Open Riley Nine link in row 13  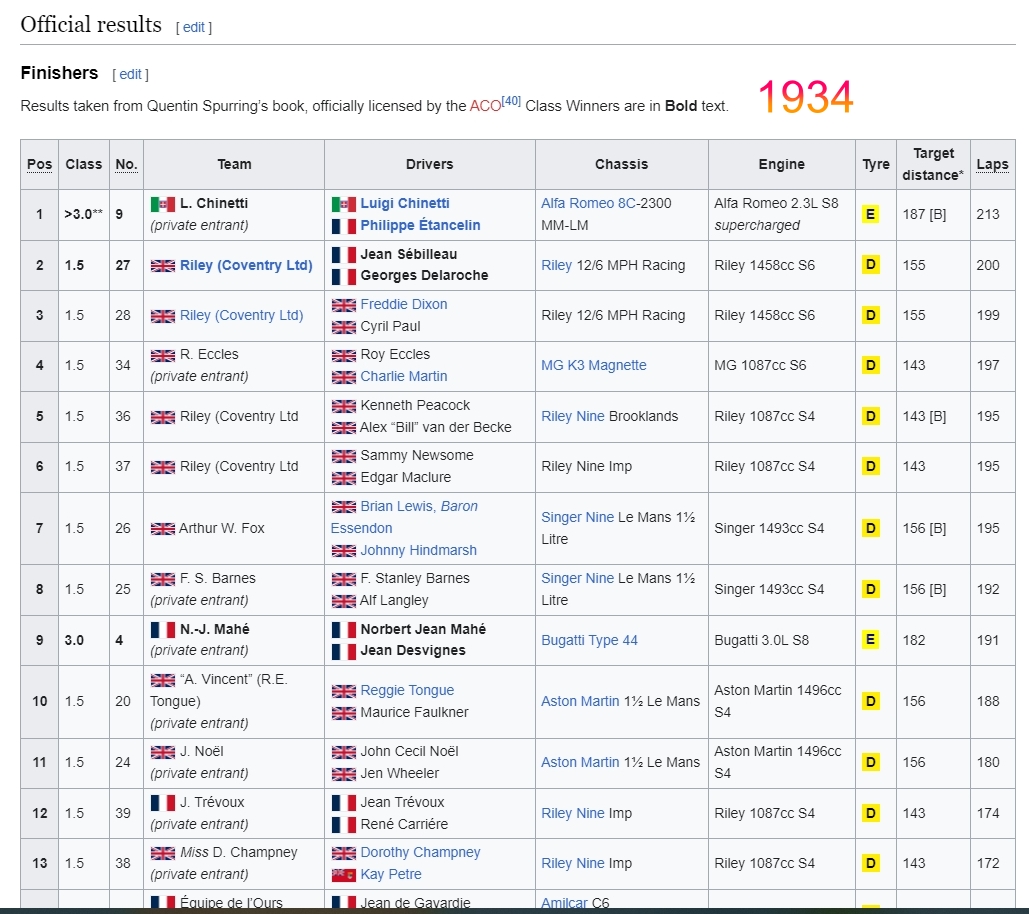(572, 863)
